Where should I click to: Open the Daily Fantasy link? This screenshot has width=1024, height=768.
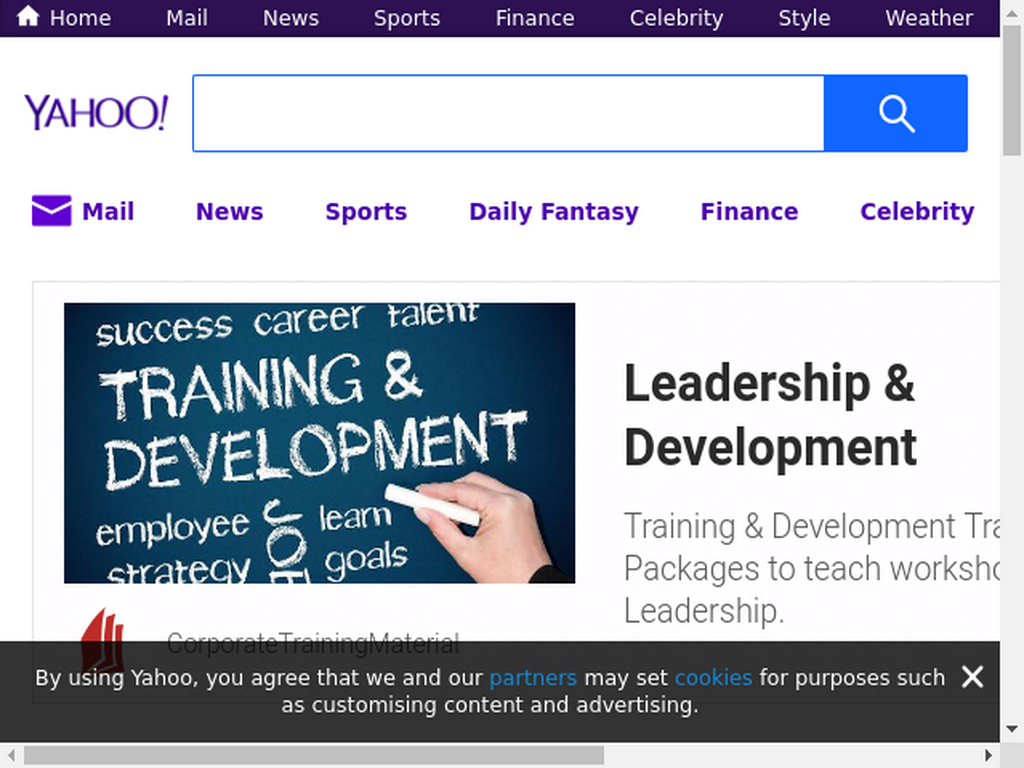pos(554,212)
